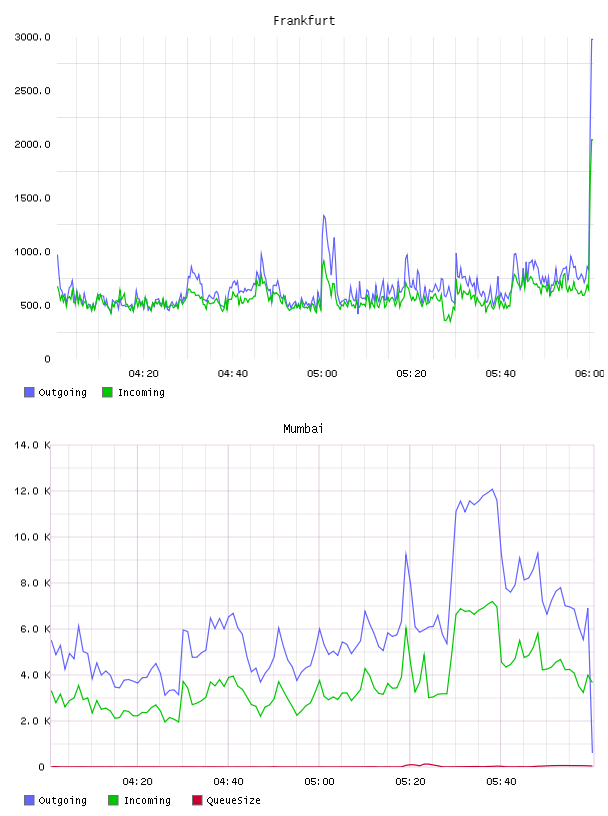Image resolution: width=608 pixels, height=816 pixels.
Task: Click the Outgoing label in Frankfurt legend
Action: pyautogui.click(x=62, y=392)
